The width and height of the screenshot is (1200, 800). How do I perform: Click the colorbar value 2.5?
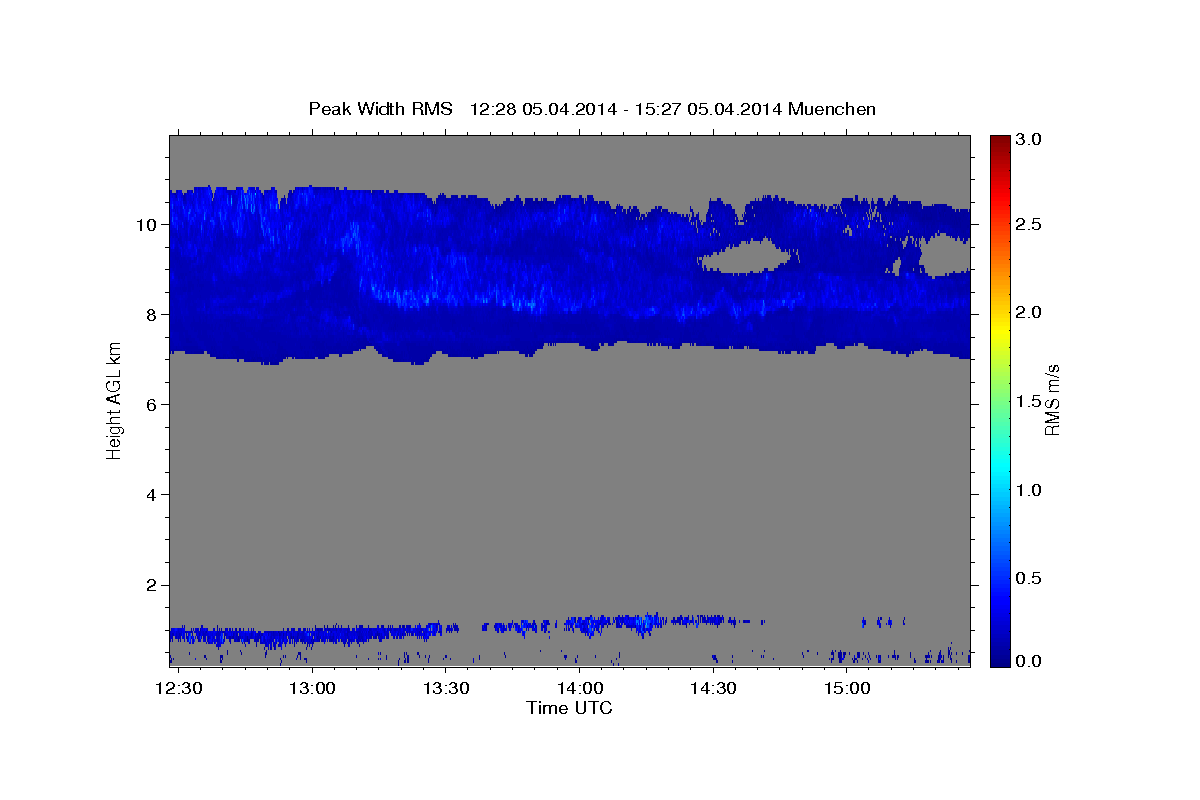coord(1031,224)
